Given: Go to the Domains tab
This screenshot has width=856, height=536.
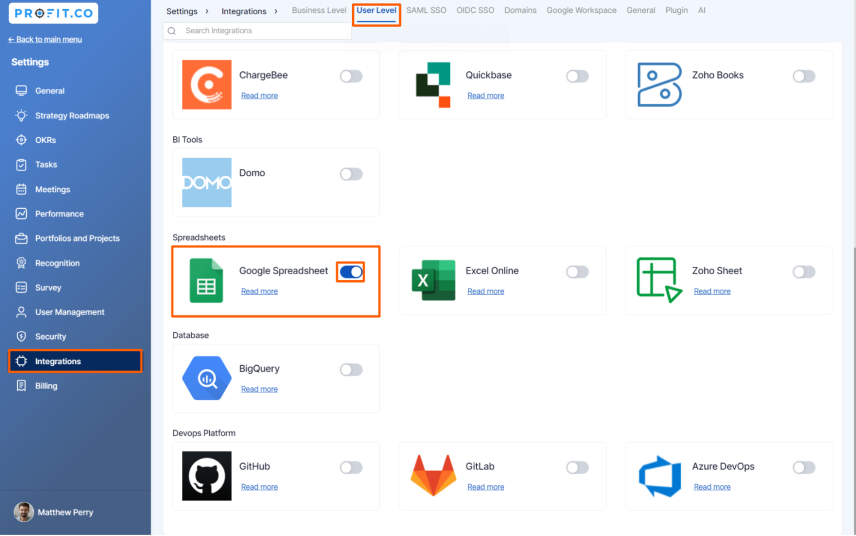Looking at the screenshot, I should [x=520, y=10].
